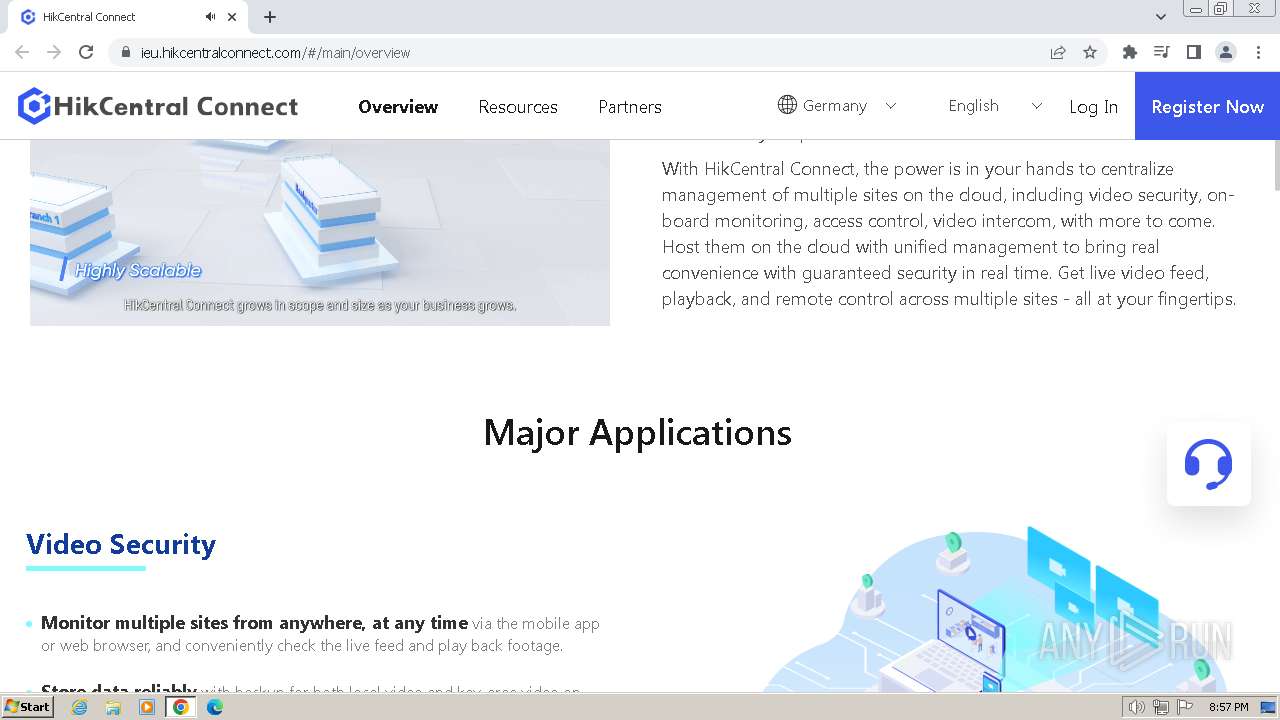The height and width of the screenshot is (720, 1280).
Task: Click the page vertical scrollbar thumb
Action: (1276, 165)
